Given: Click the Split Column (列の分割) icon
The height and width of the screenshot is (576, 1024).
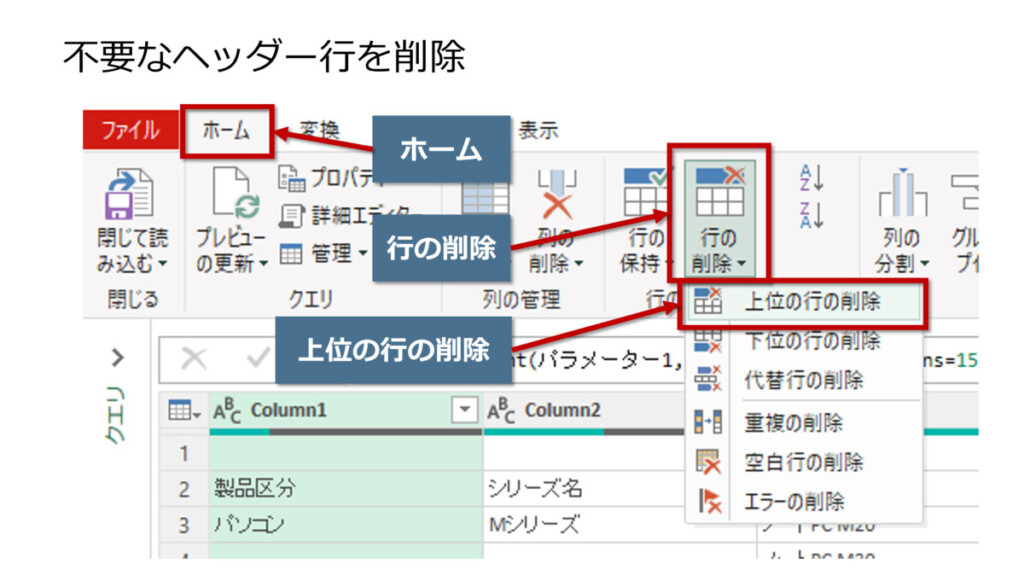Looking at the screenshot, I should [x=897, y=200].
